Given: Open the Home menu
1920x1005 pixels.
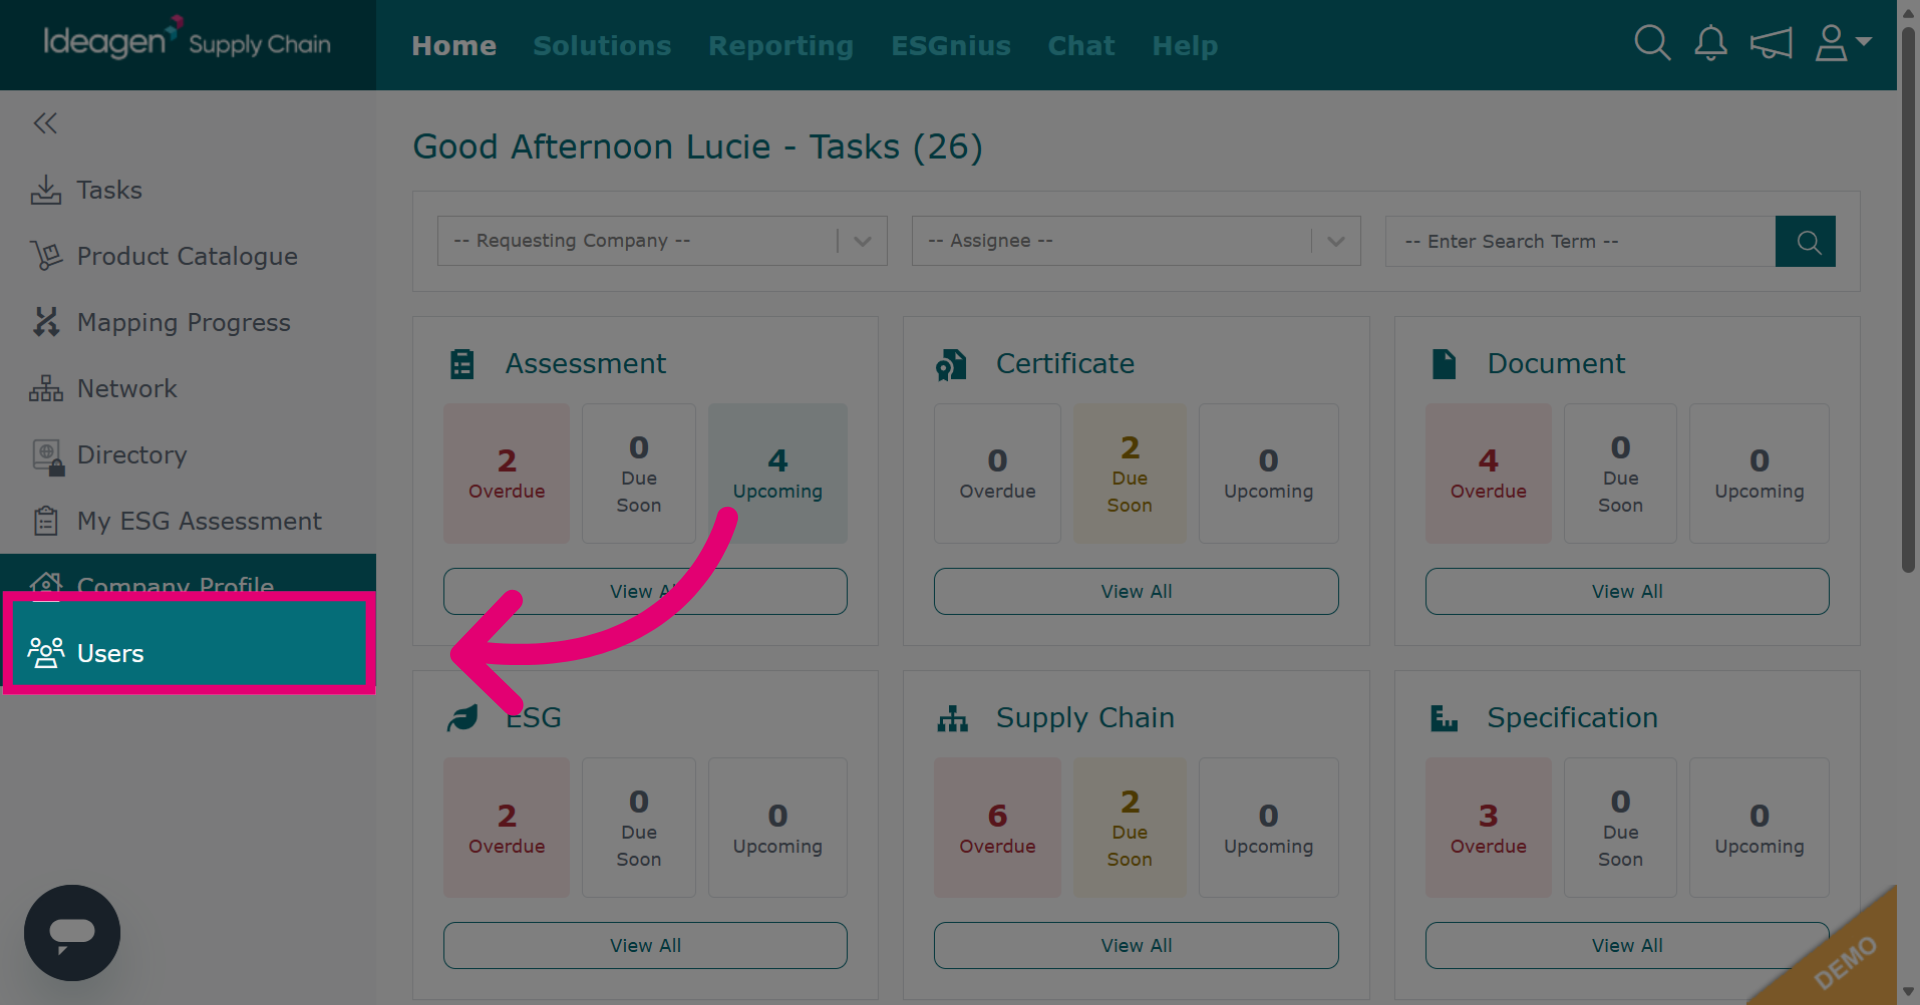Looking at the screenshot, I should click(454, 46).
